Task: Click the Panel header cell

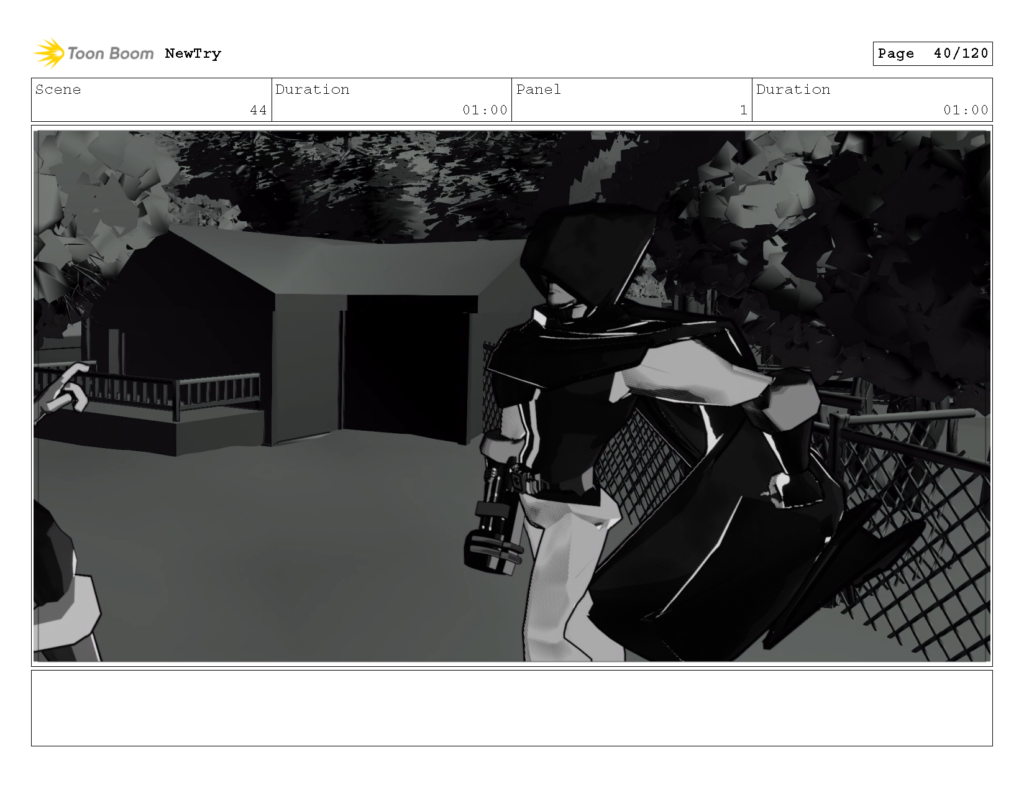Action: (539, 89)
